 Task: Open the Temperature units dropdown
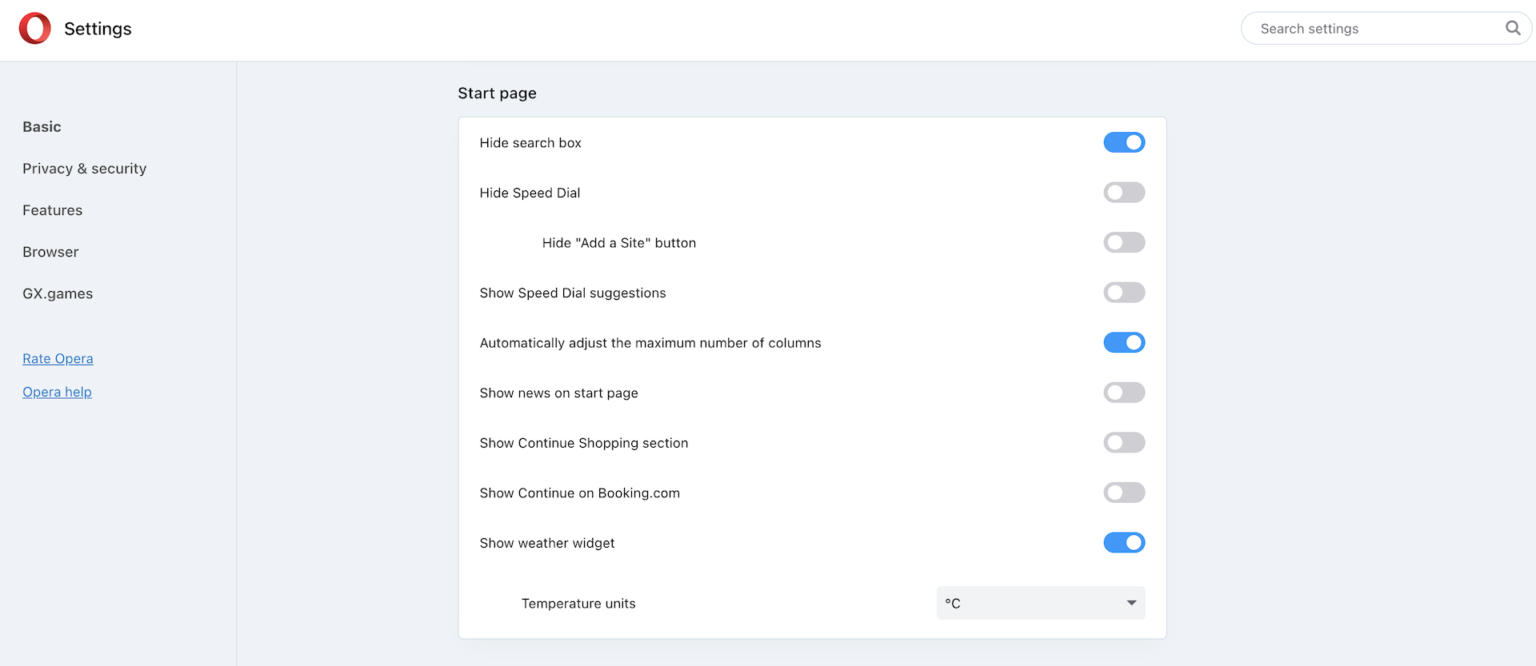point(1040,603)
